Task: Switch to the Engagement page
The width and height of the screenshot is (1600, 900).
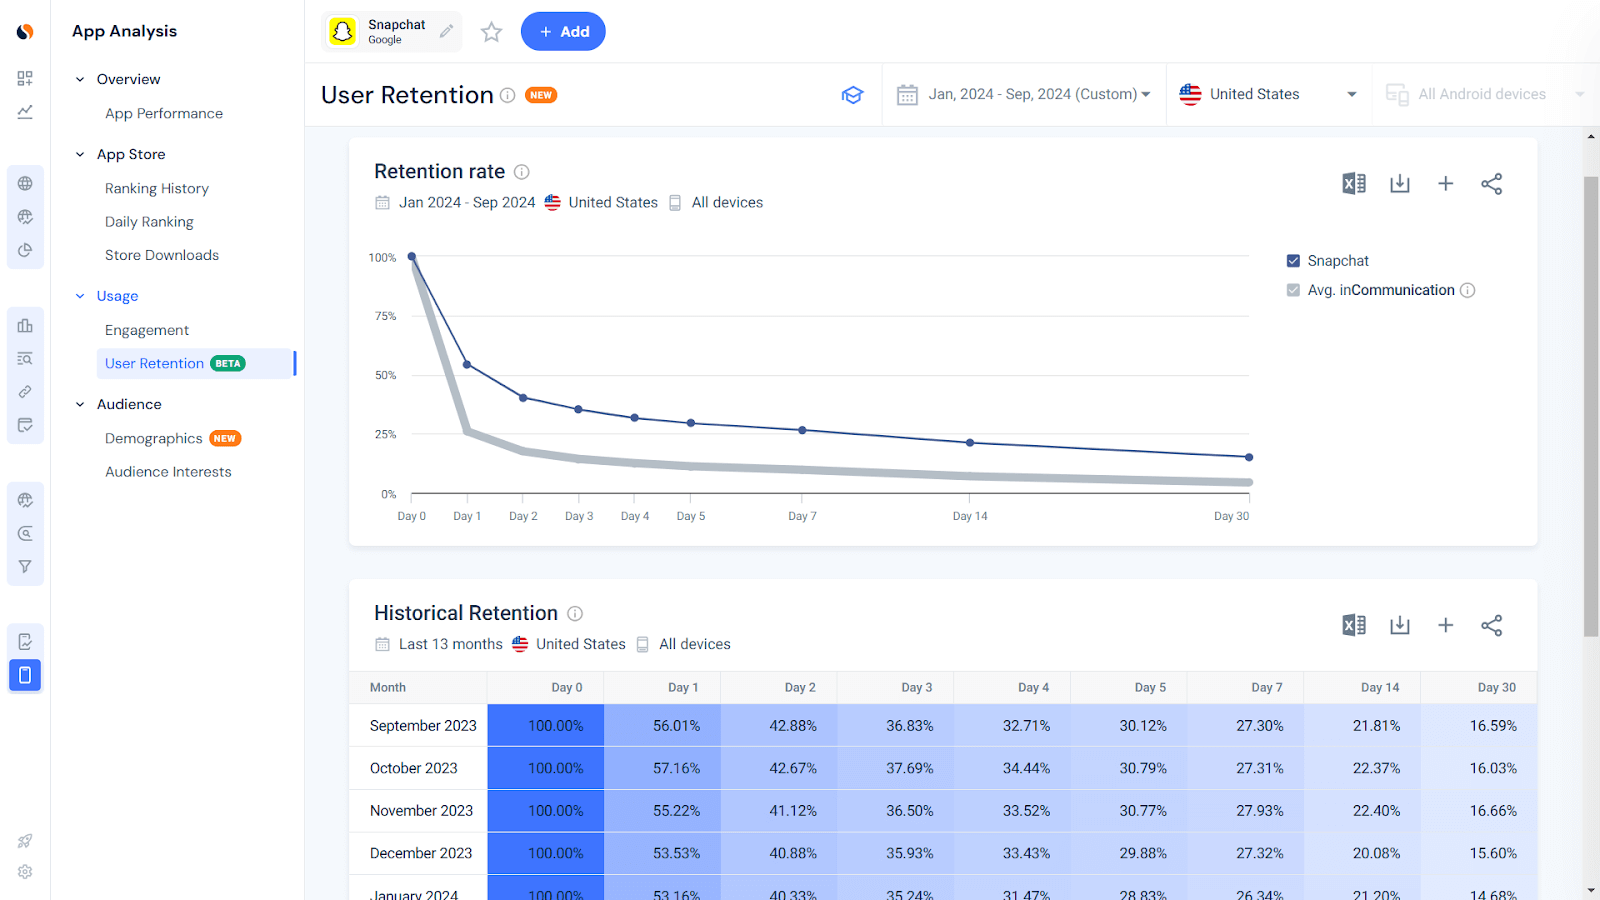Action: coord(146,329)
